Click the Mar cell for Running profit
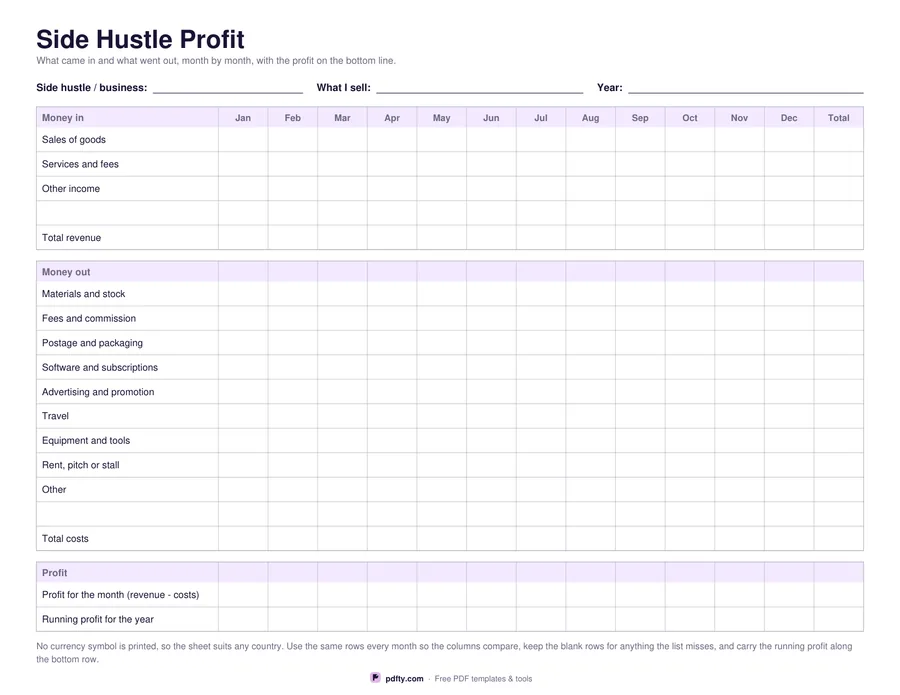900x695 pixels. click(x=342, y=620)
